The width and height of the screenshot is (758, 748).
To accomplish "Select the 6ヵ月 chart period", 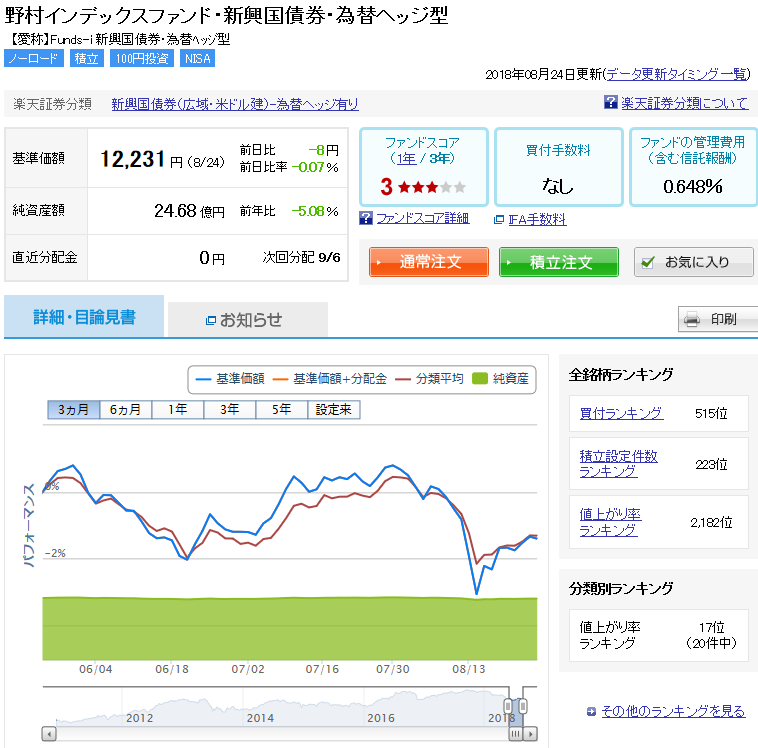I will tap(126, 410).
